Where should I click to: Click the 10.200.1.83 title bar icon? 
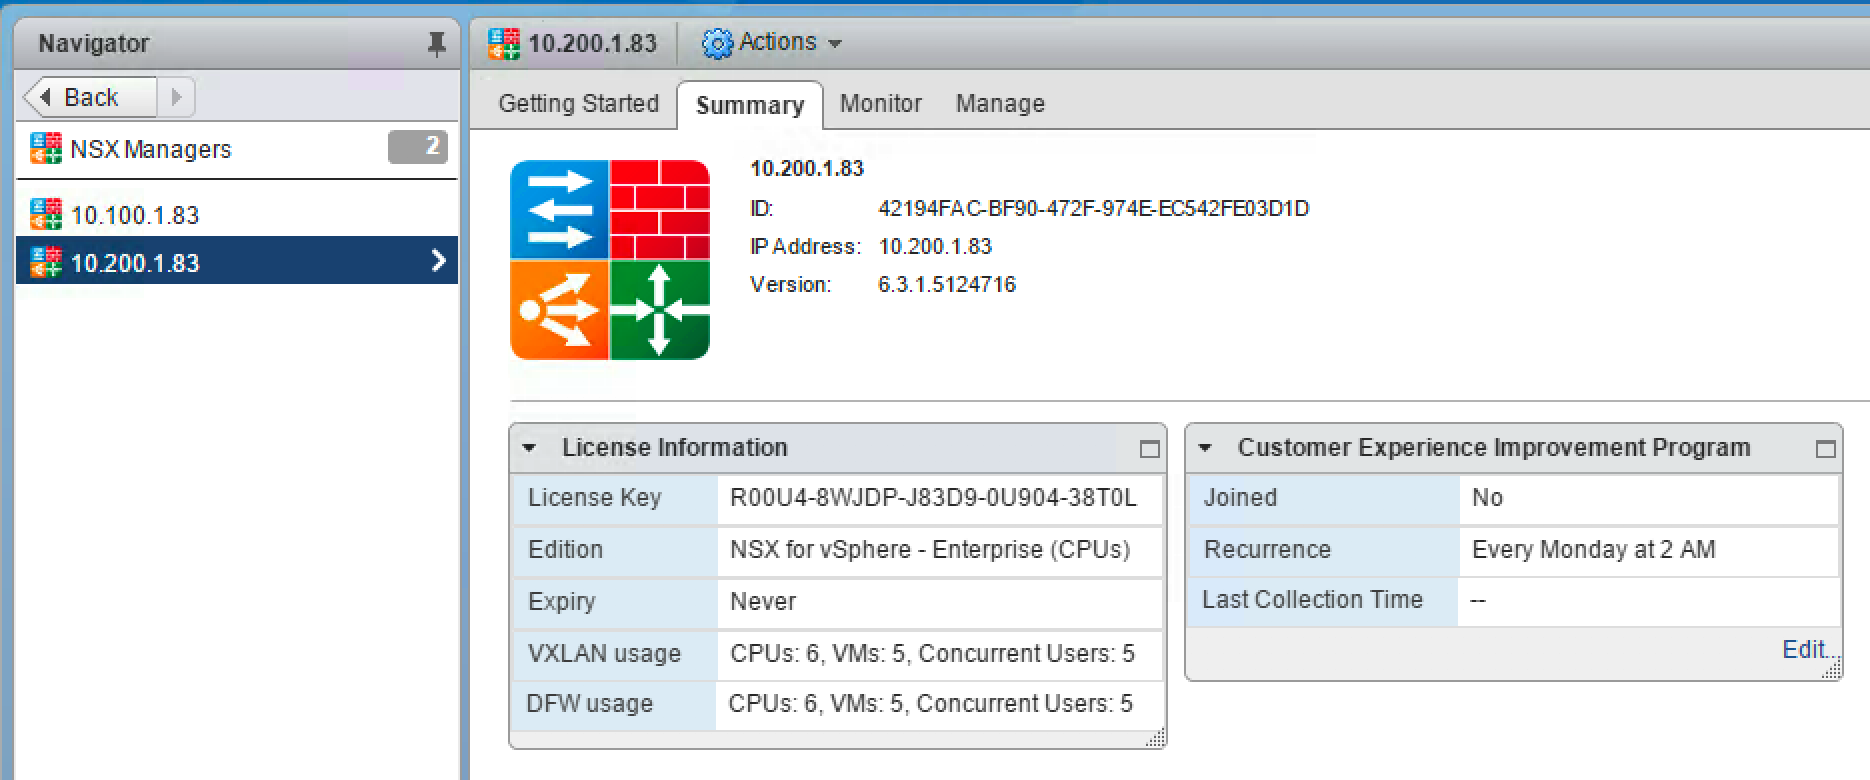504,43
